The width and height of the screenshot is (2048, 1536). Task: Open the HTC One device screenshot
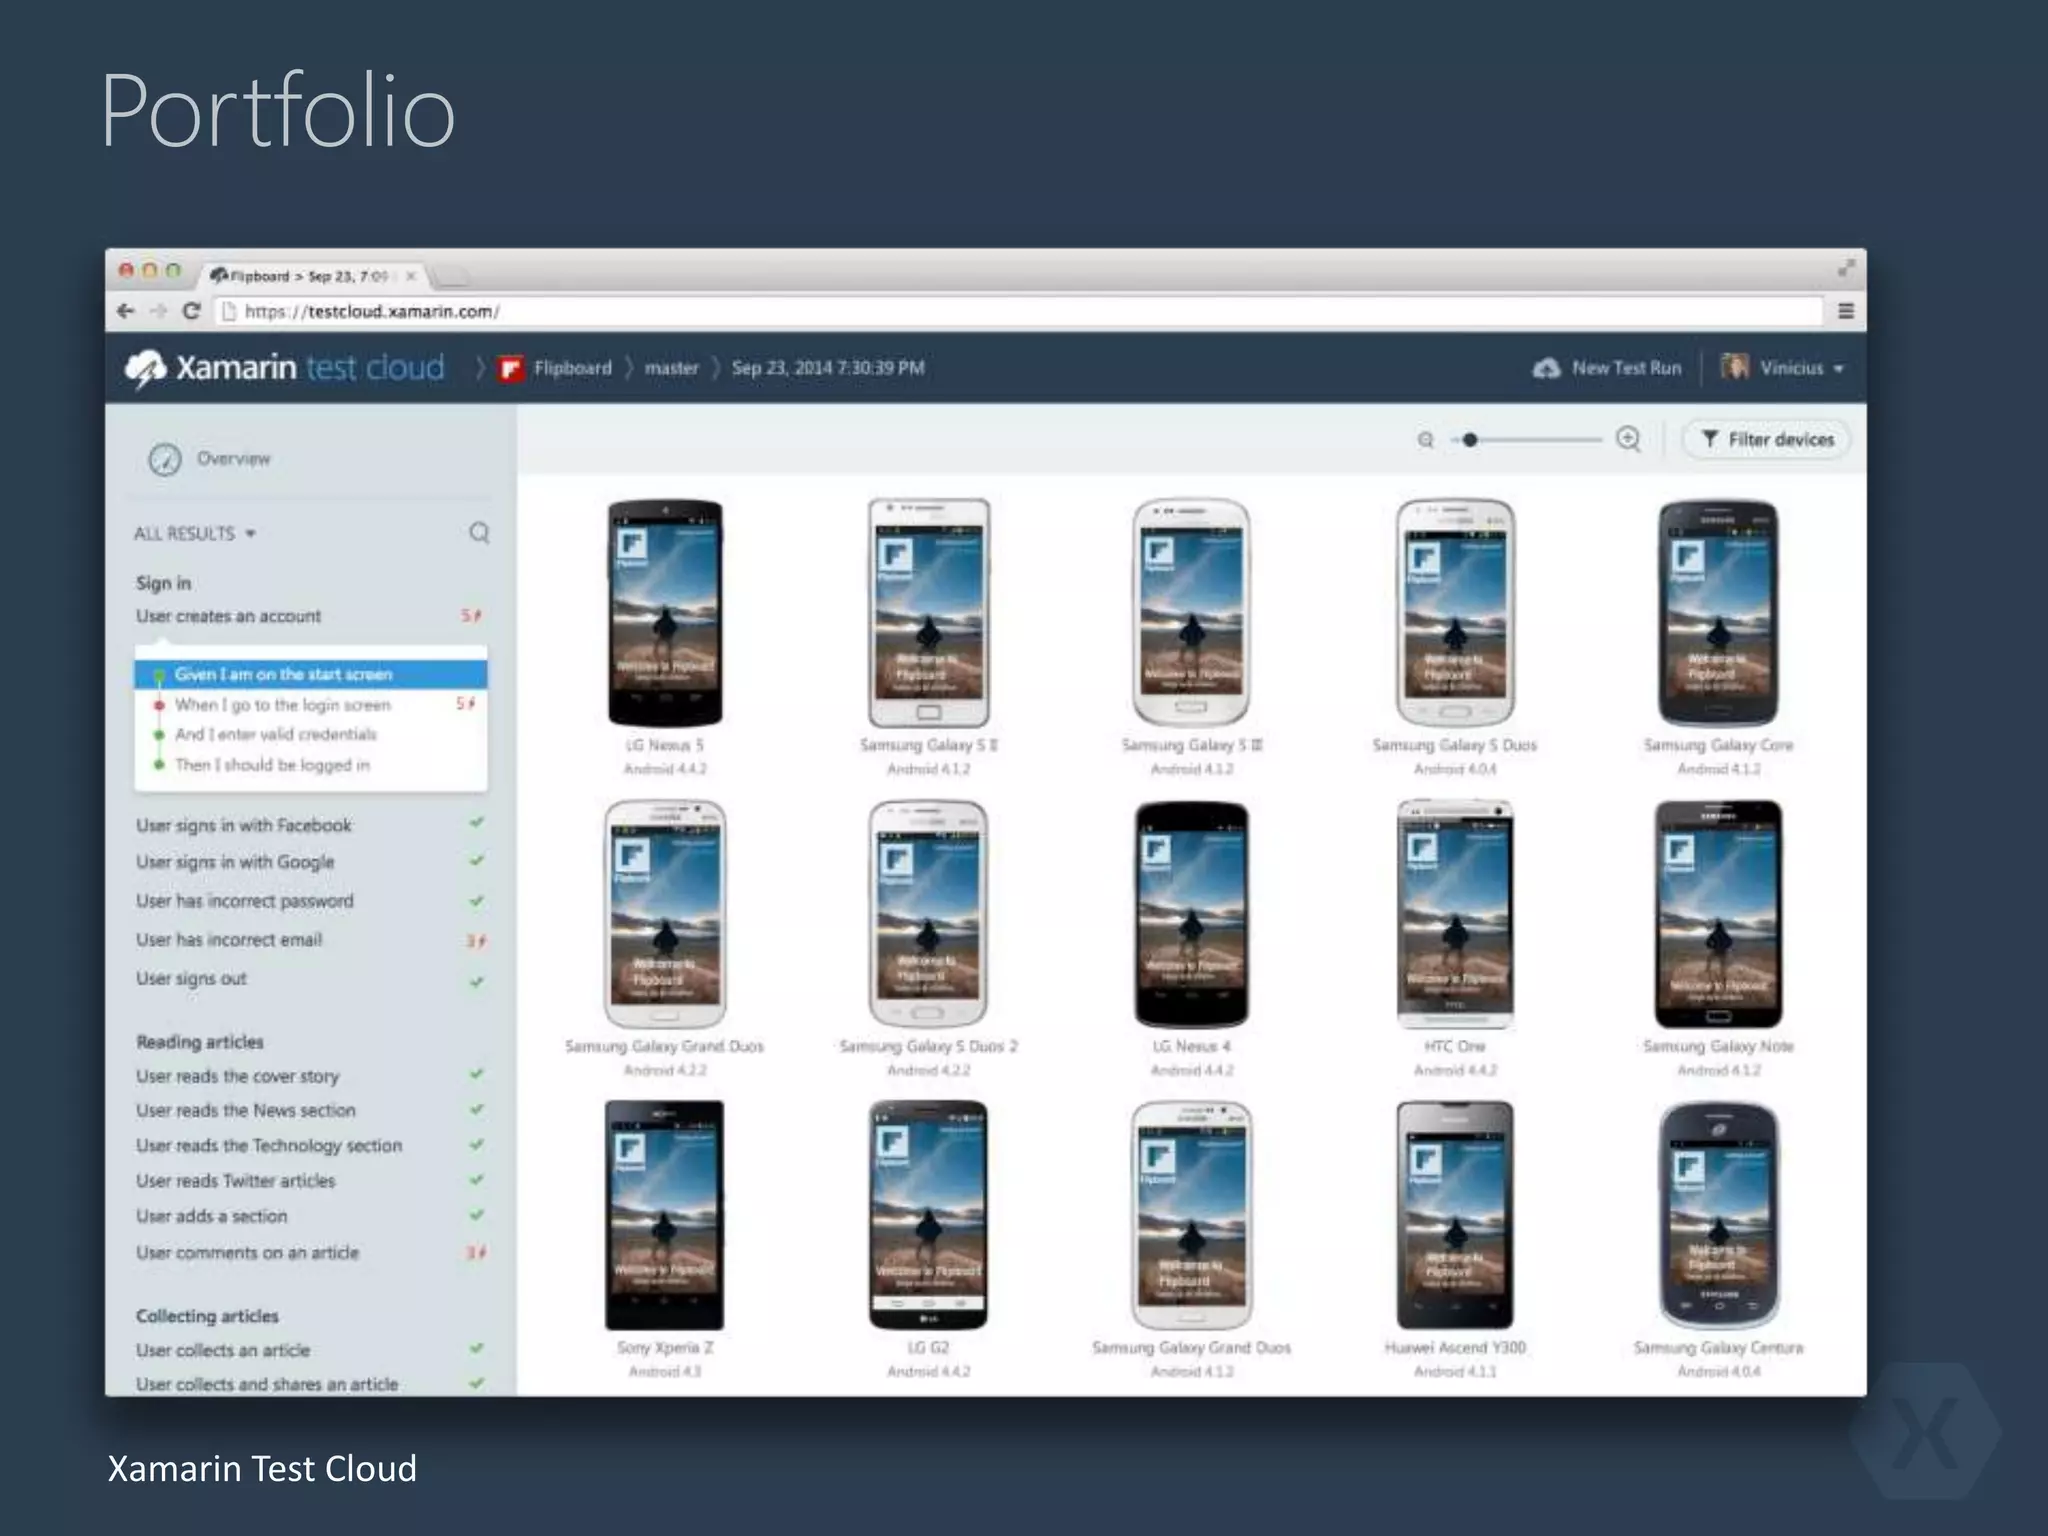point(1455,913)
